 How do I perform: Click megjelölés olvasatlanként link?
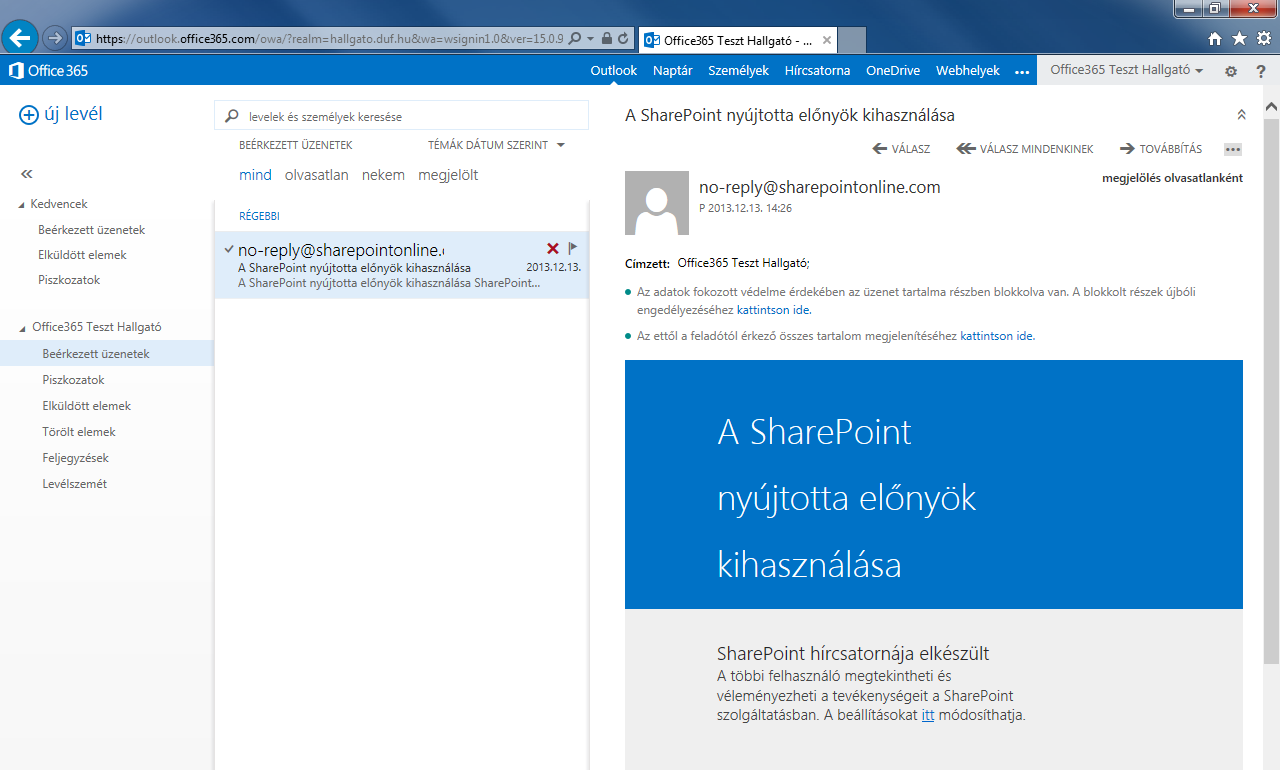click(x=1172, y=178)
